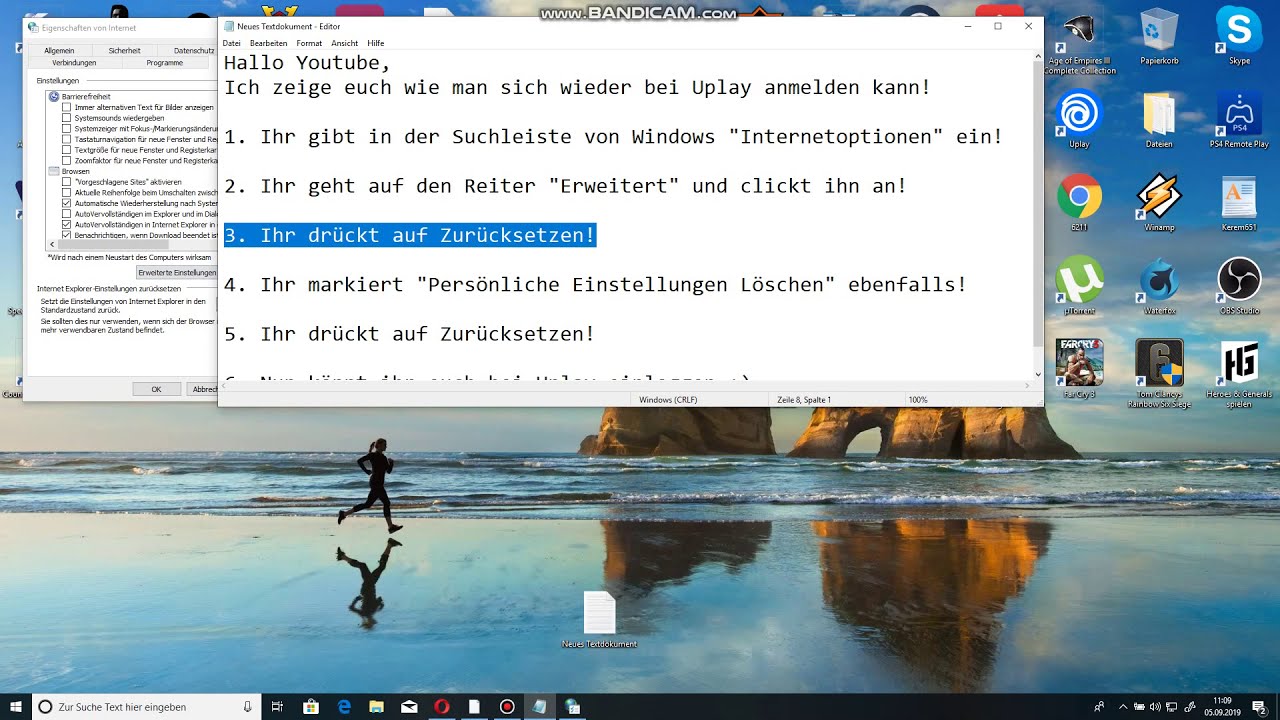Click Abbrechen in Internet properties dialog
1280x720 pixels.
[x=203, y=389]
